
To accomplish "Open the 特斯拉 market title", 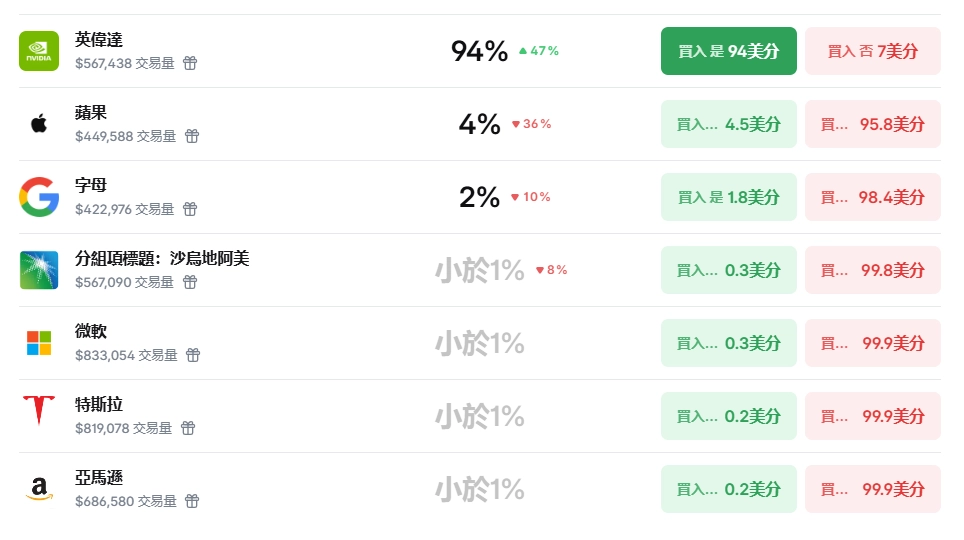I will (x=99, y=405).
